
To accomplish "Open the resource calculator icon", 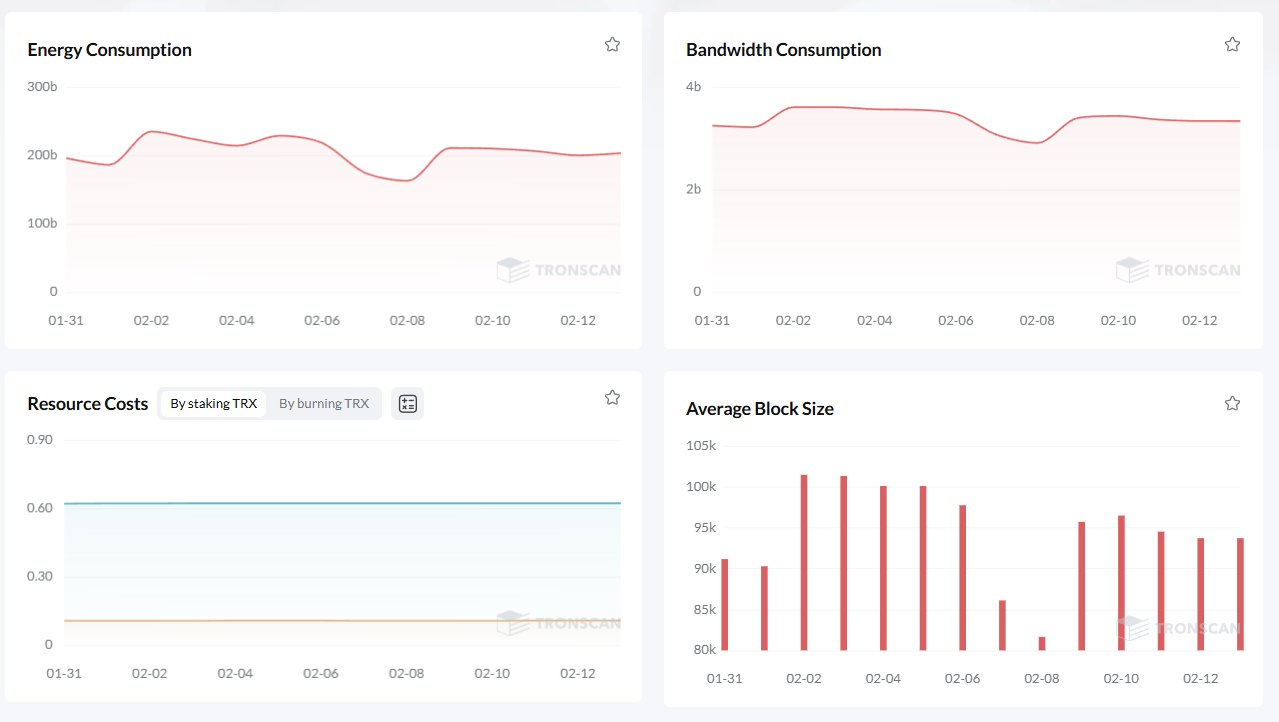I will coord(407,404).
